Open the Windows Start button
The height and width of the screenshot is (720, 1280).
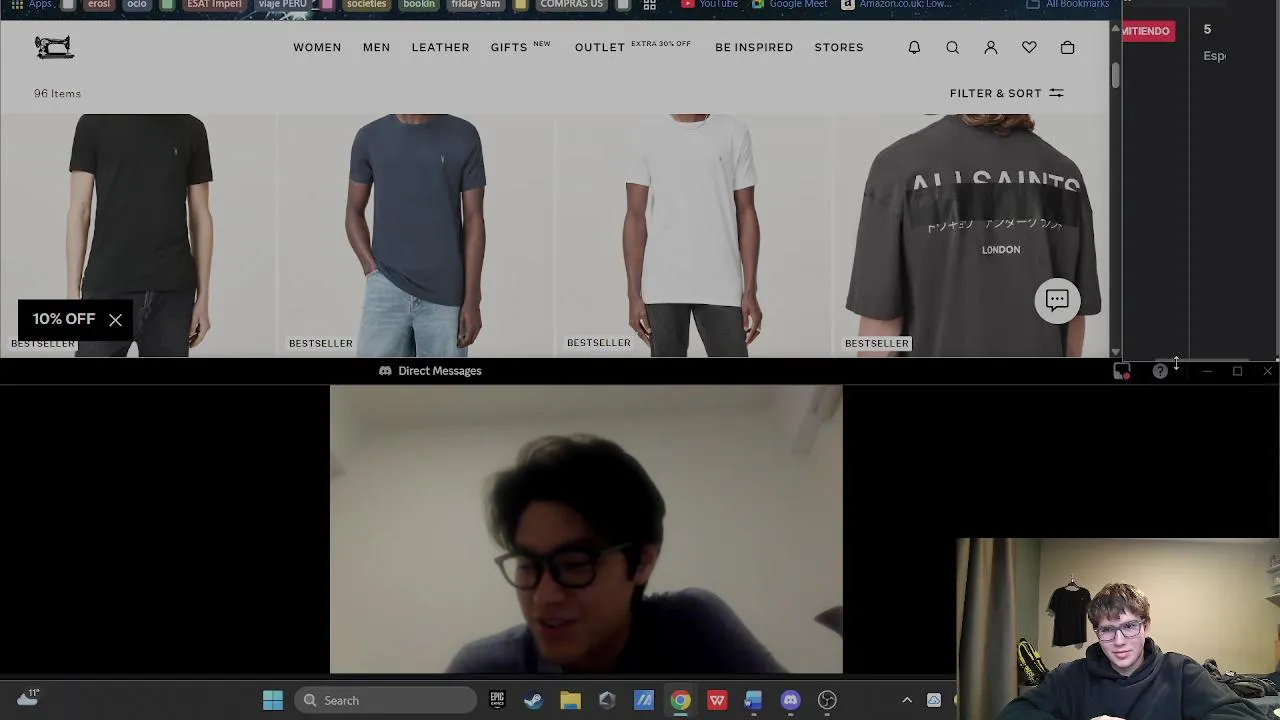(273, 700)
